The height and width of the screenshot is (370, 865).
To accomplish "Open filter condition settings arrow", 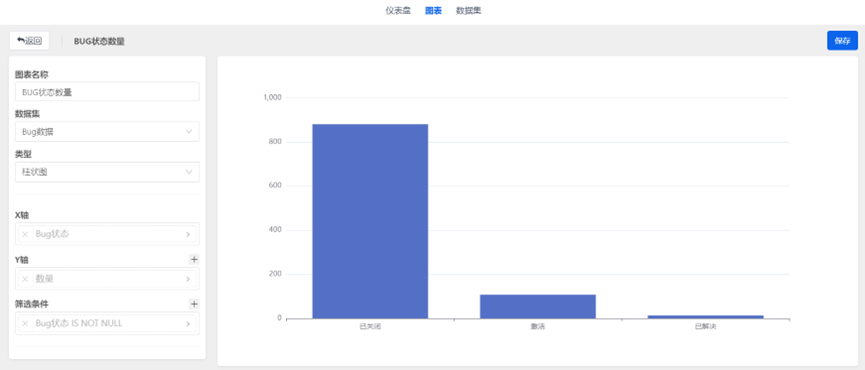I will coord(188,324).
